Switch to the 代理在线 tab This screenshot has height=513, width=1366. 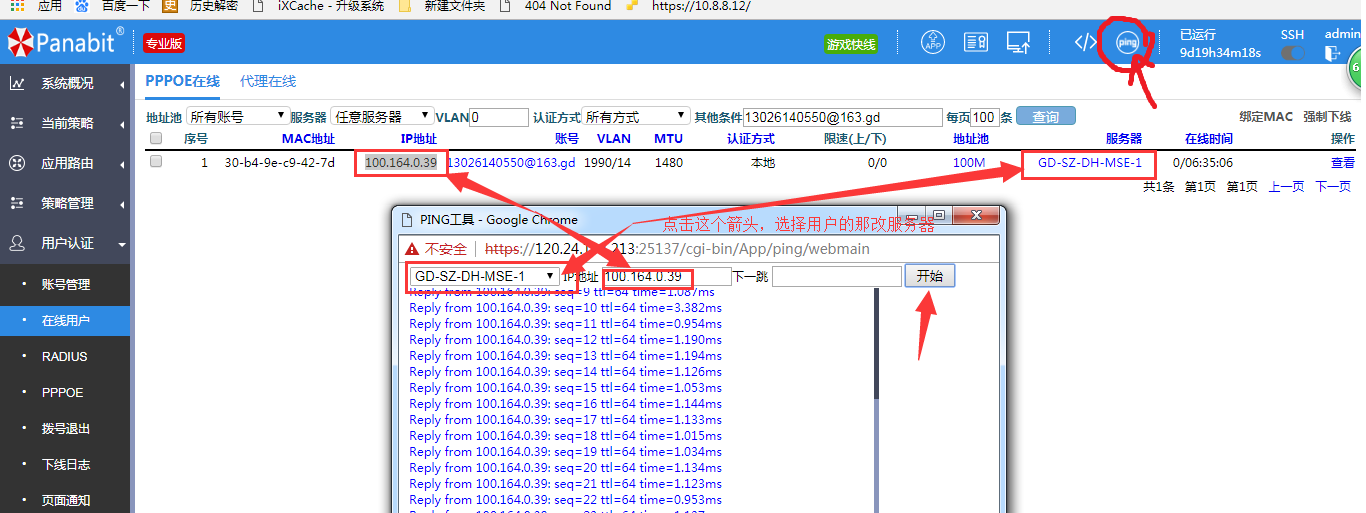coord(268,81)
